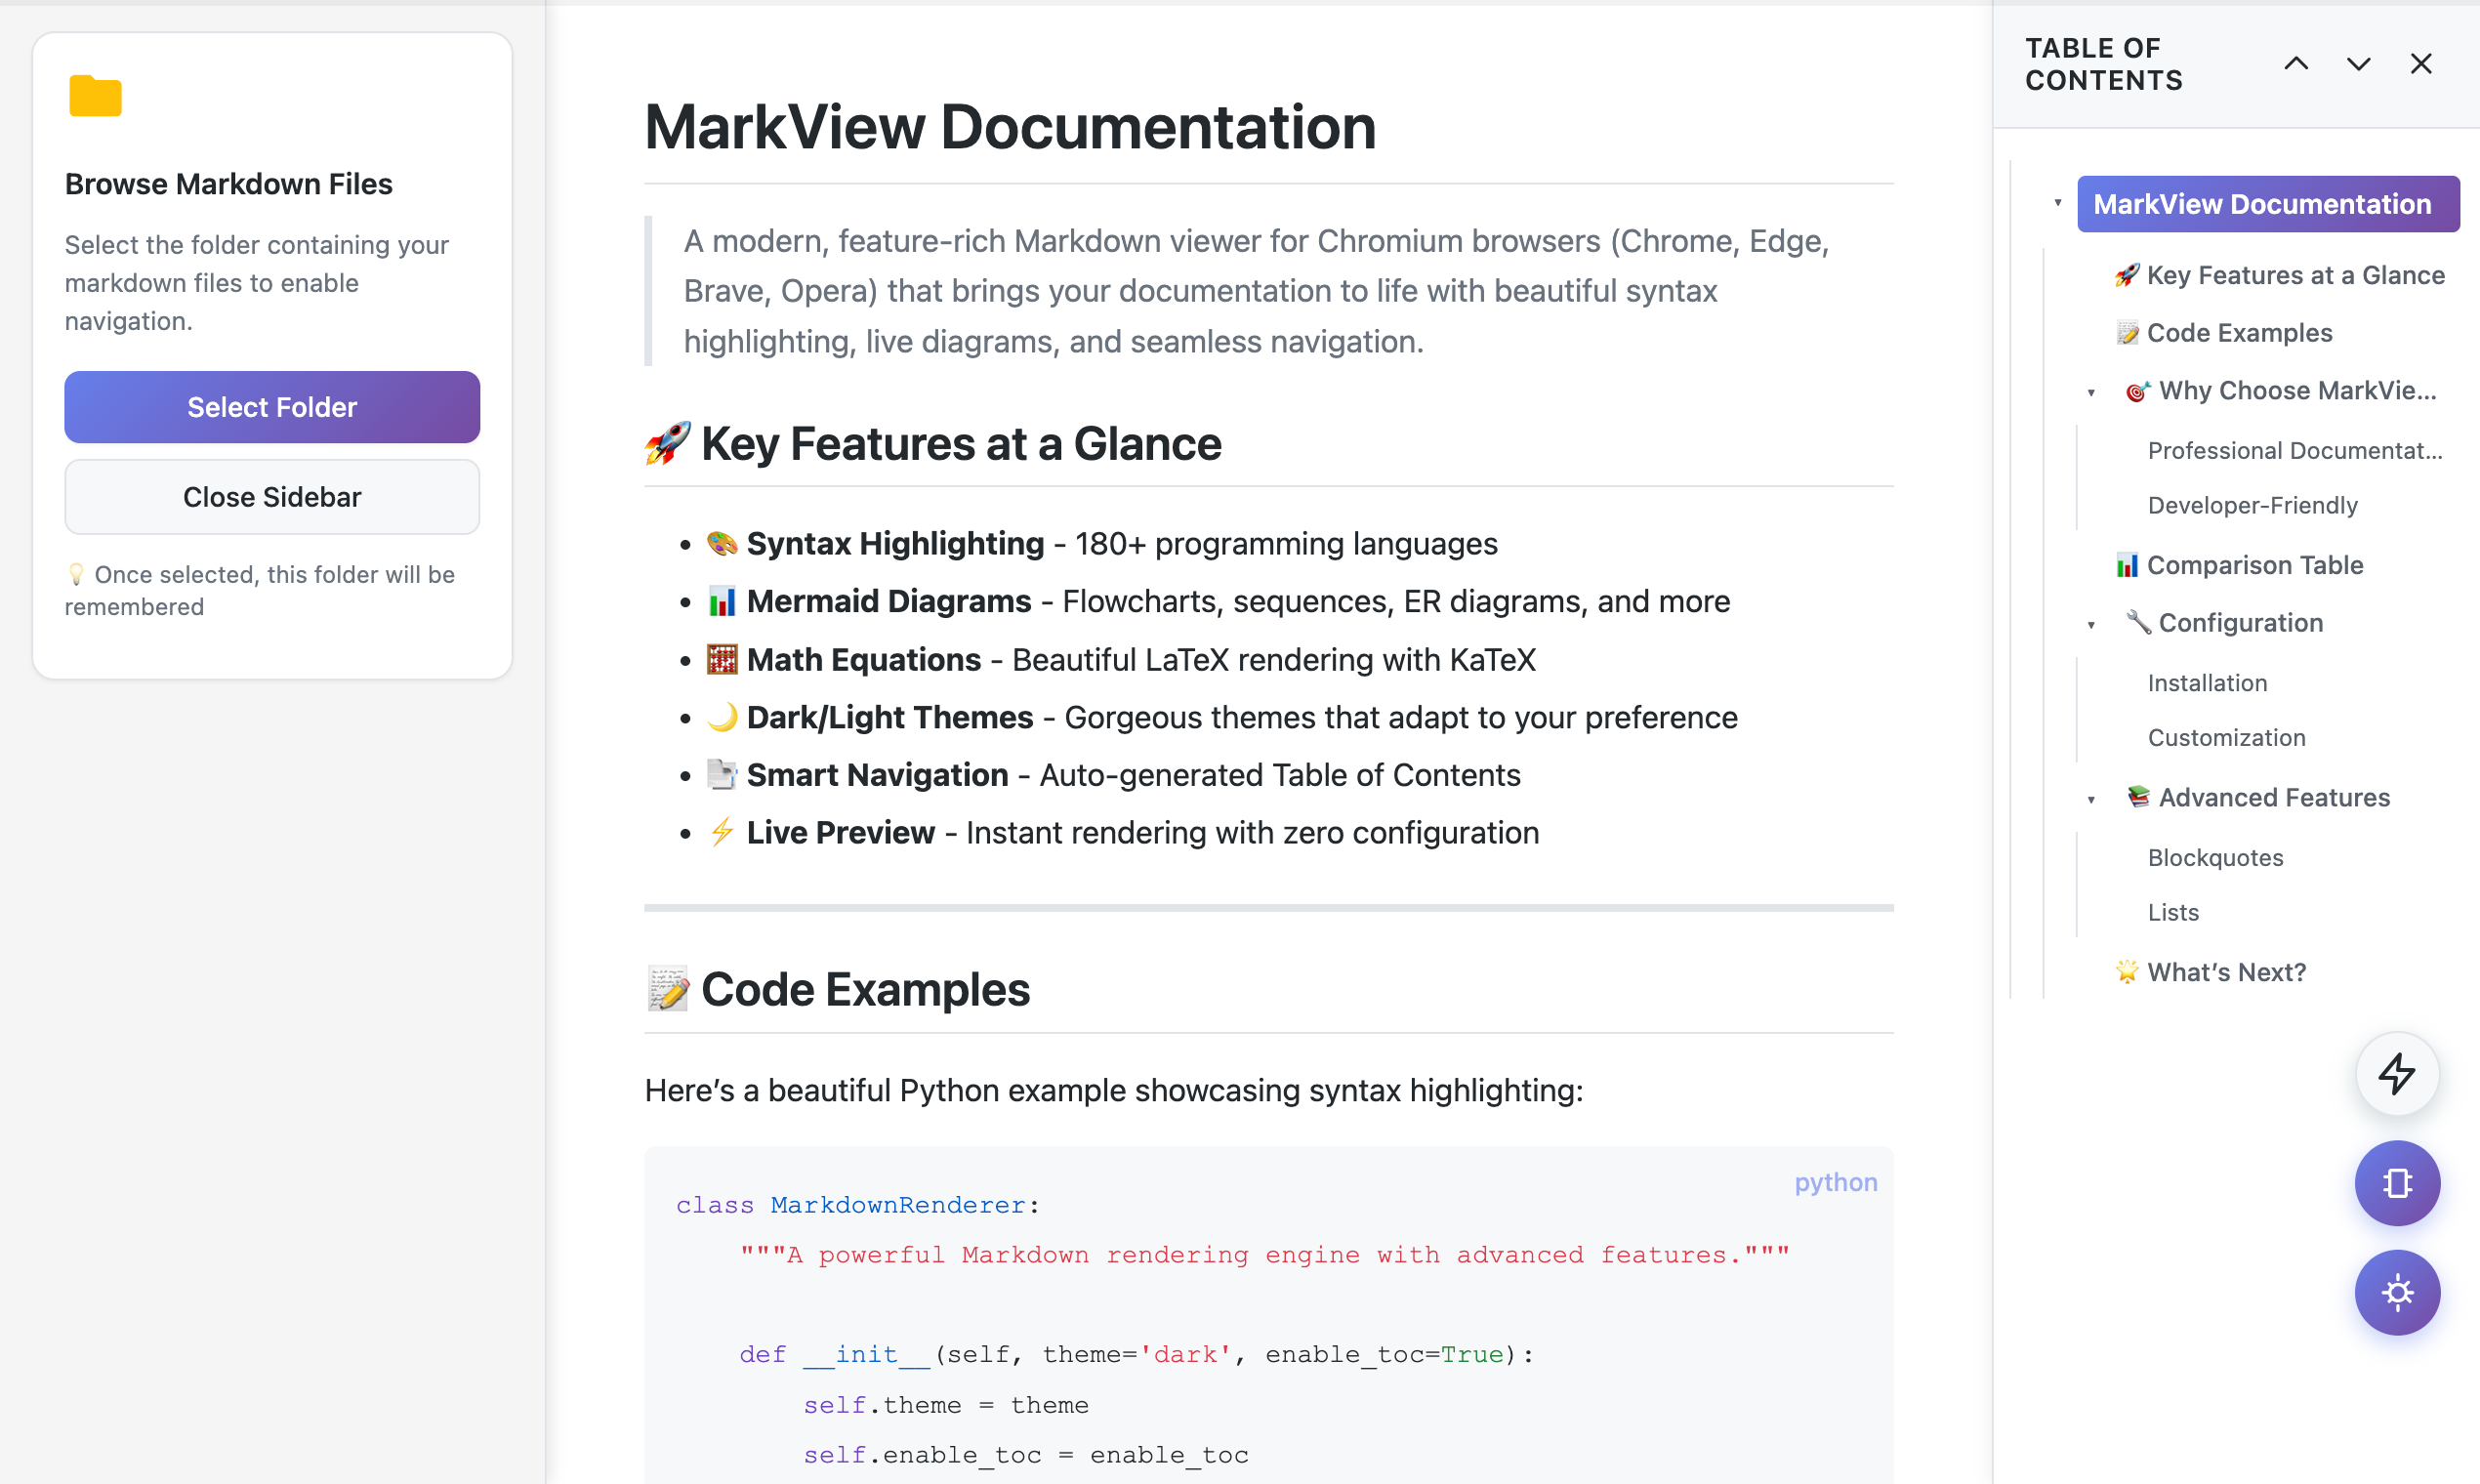
Task: Click the rocket icon beside the Key Features heading
Action: click(x=667, y=443)
